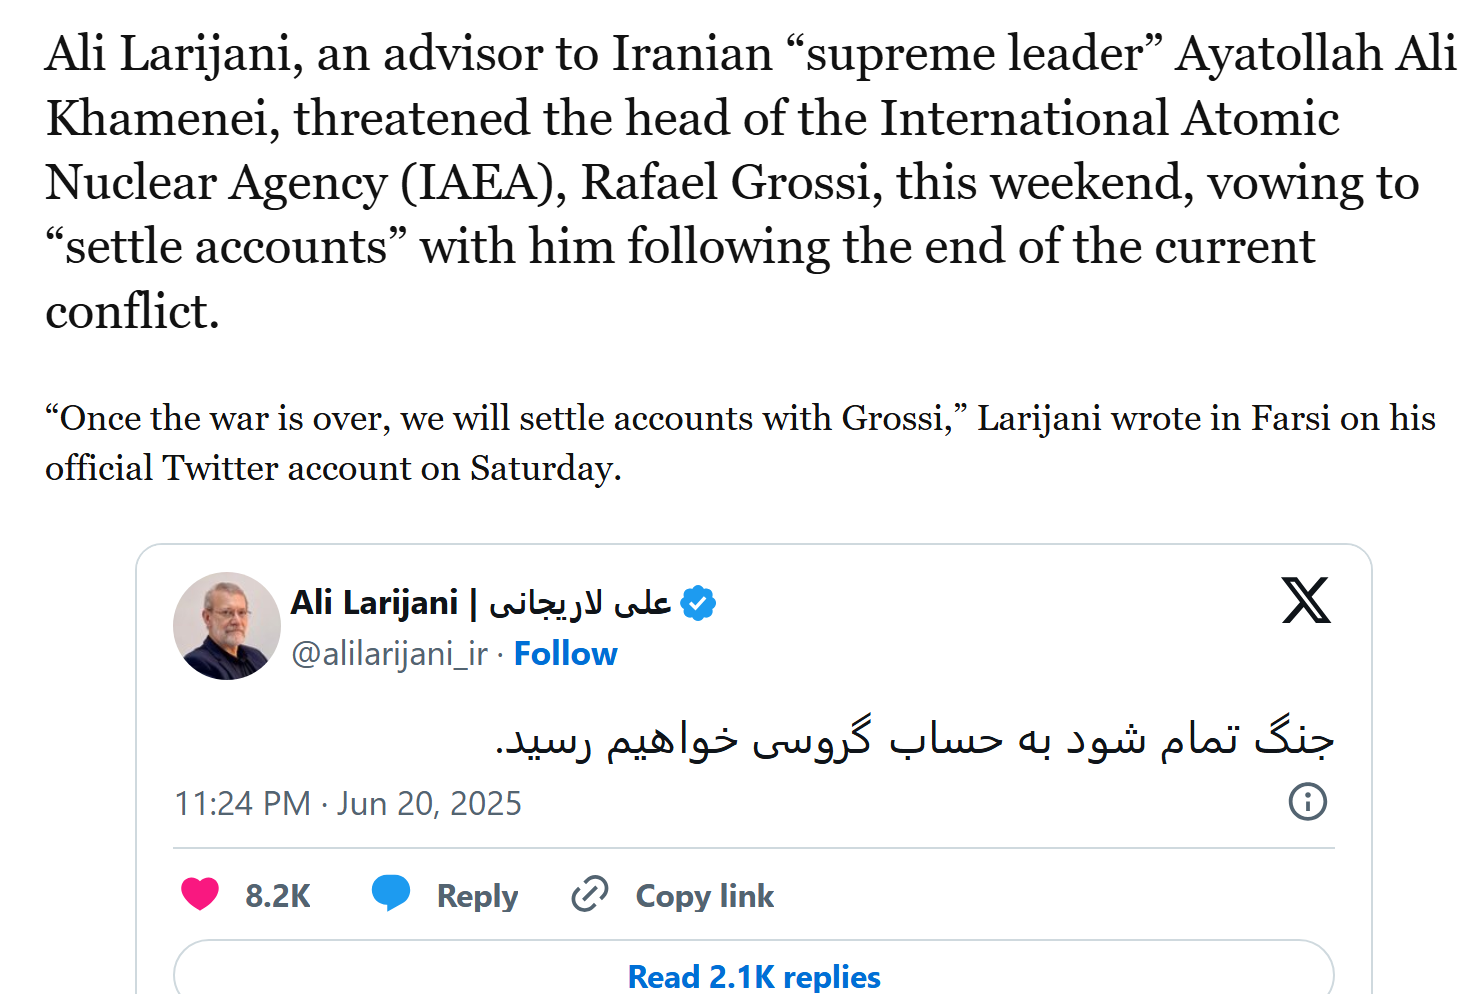Read 2.1K replies on the tweet
Screen dimensions: 1461x994
[x=754, y=973]
